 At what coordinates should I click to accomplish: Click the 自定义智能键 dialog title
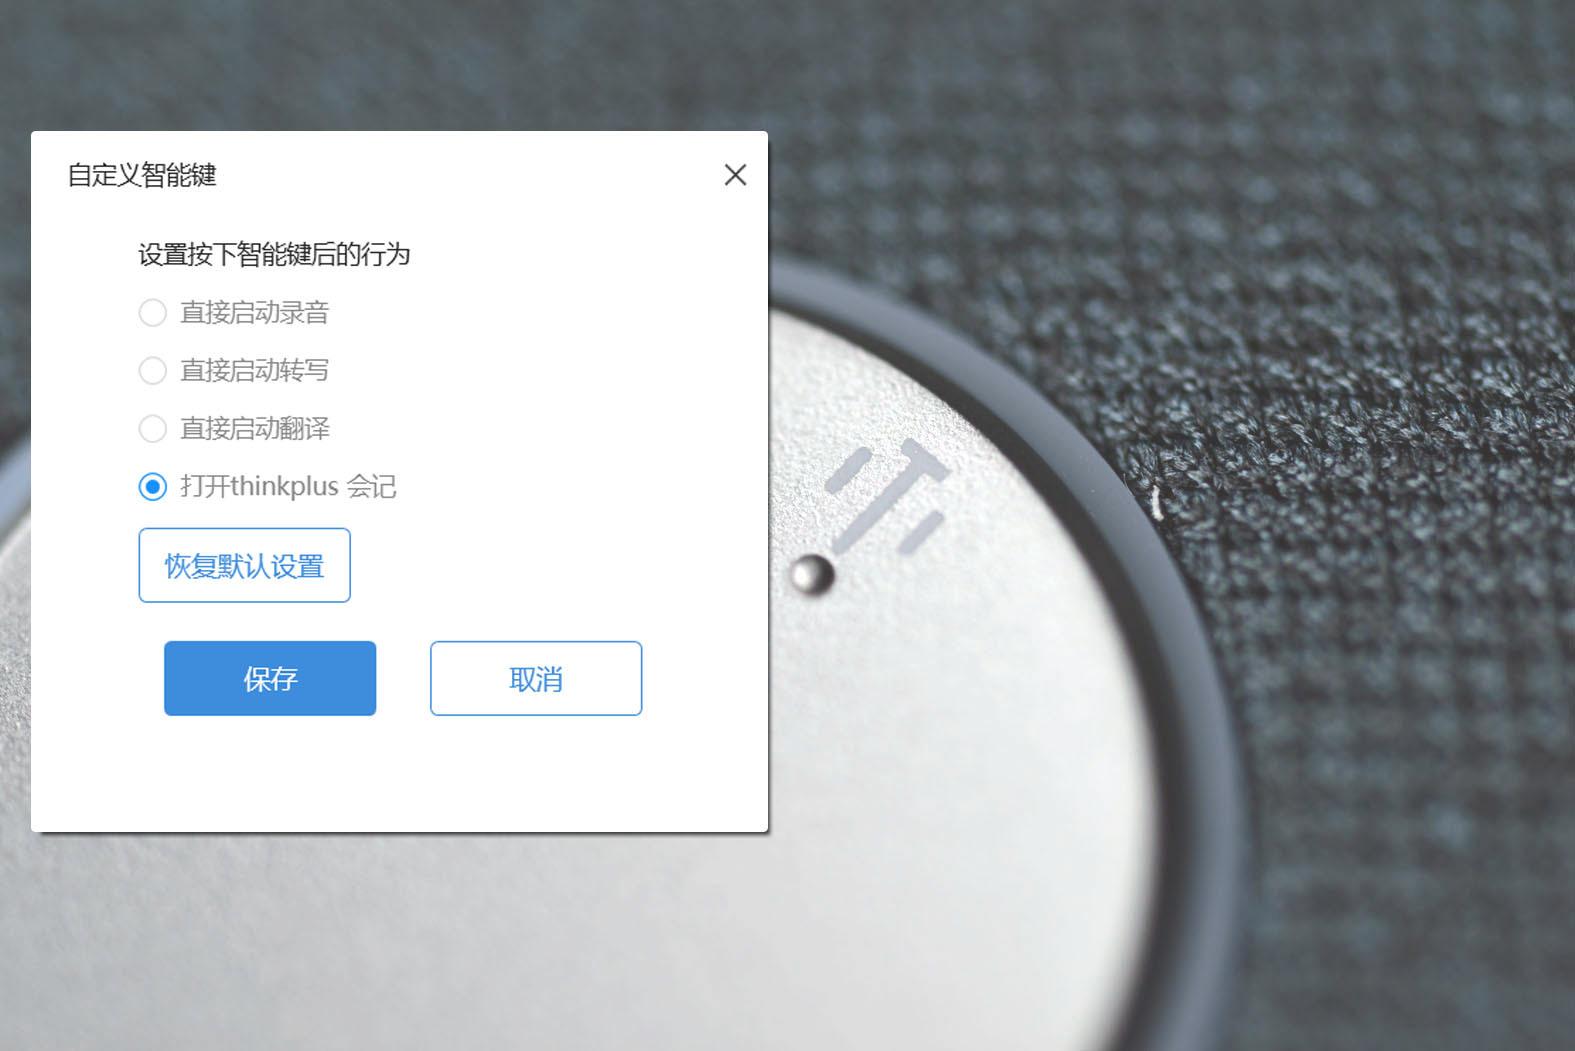(142, 175)
